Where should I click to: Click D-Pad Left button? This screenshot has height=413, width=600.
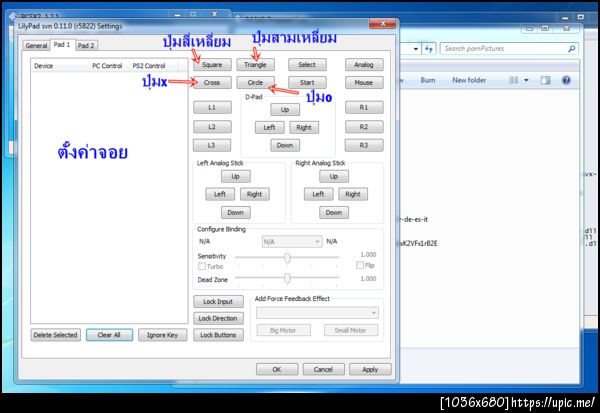click(269, 127)
